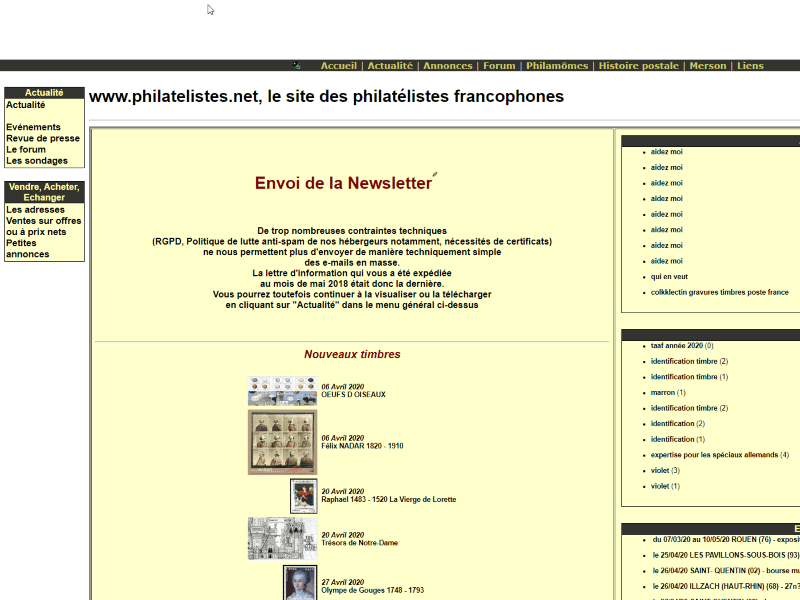This screenshot has height=600, width=800.
Task: Select Forum in the top navigation bar
Action: click(x=499, y=66)
